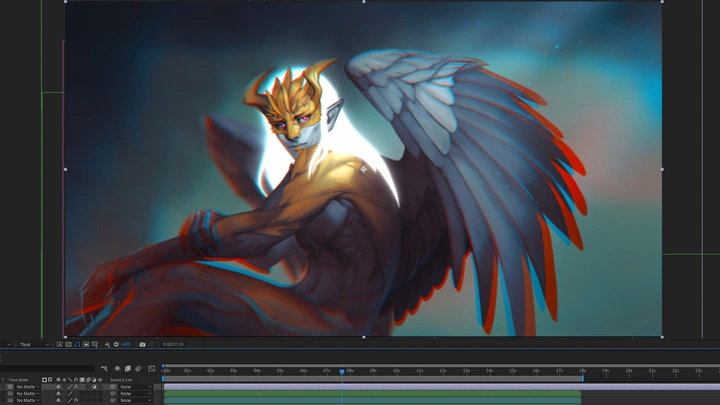
Task: Click the +0.0 exposure value
Action: (x=126, y=344)
